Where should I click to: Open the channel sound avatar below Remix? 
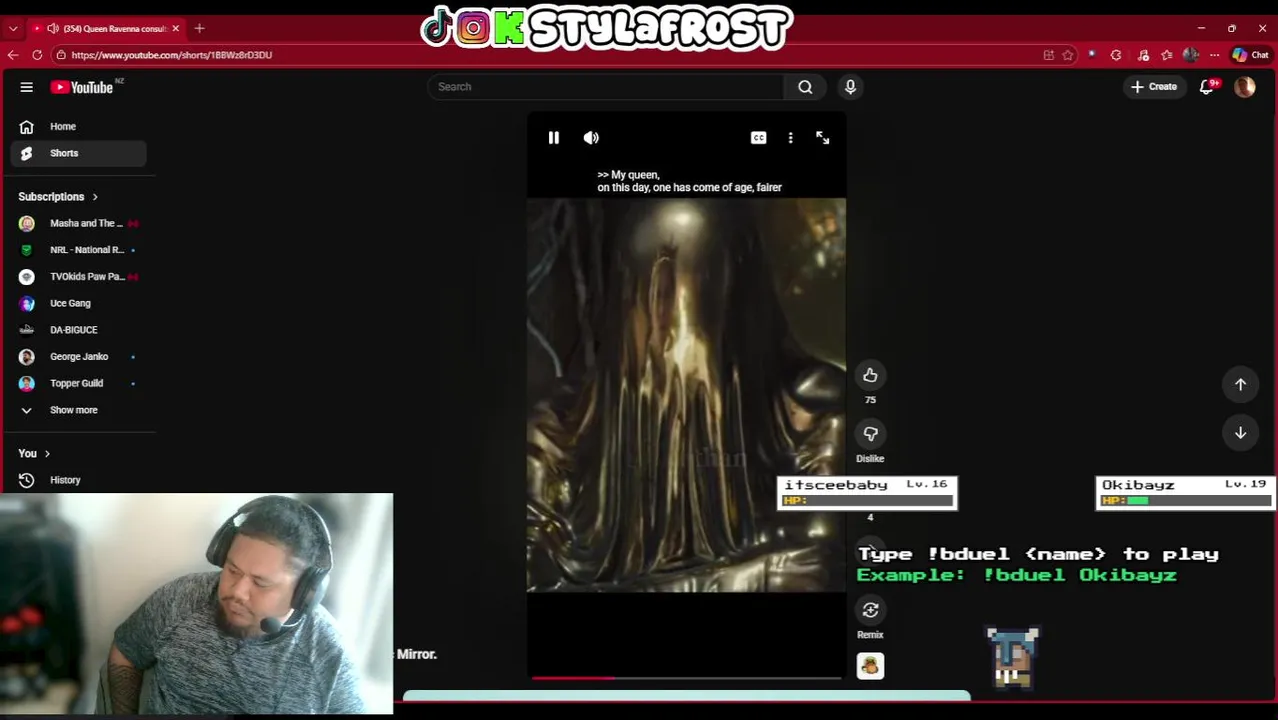tap(870, 666)
